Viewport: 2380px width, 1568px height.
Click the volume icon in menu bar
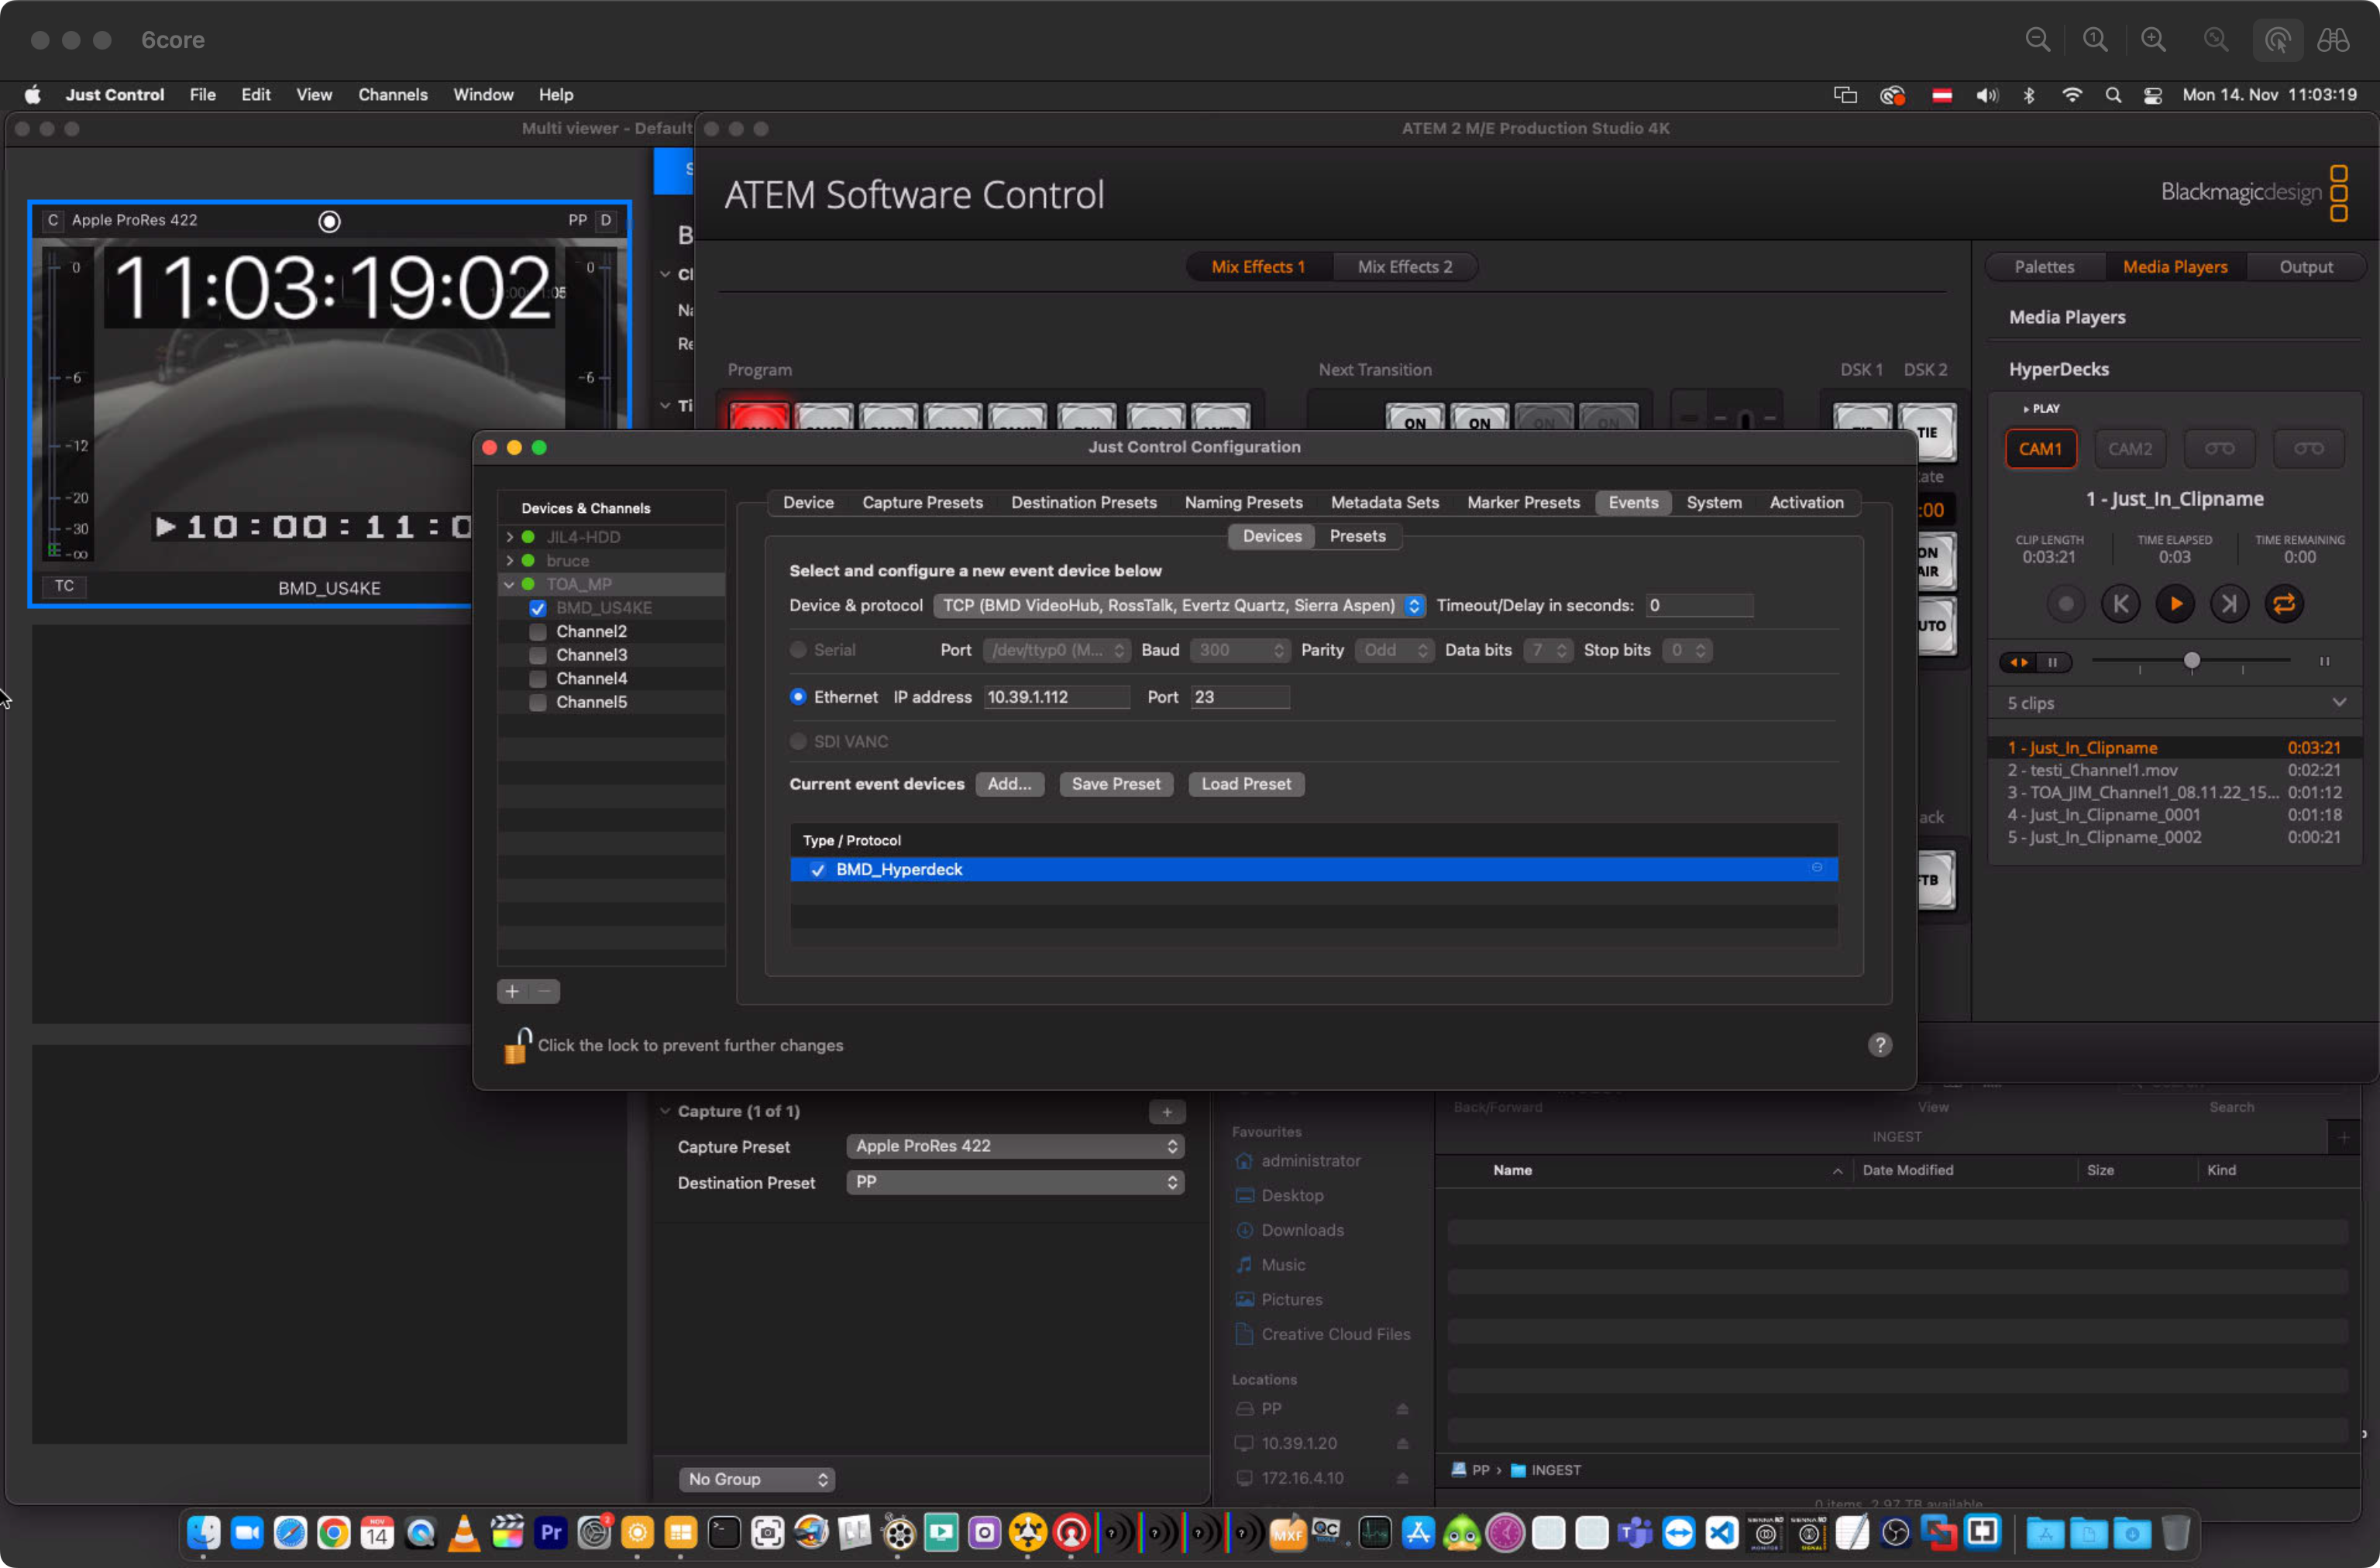1986,95
